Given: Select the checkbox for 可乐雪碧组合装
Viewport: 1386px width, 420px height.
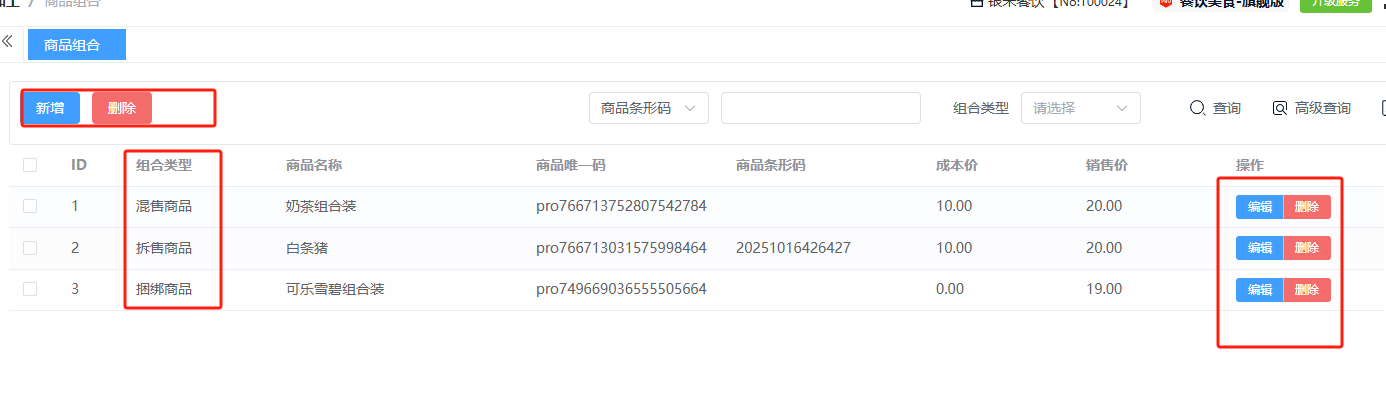Looking at the screenshot, I should (x=30, y=289).
